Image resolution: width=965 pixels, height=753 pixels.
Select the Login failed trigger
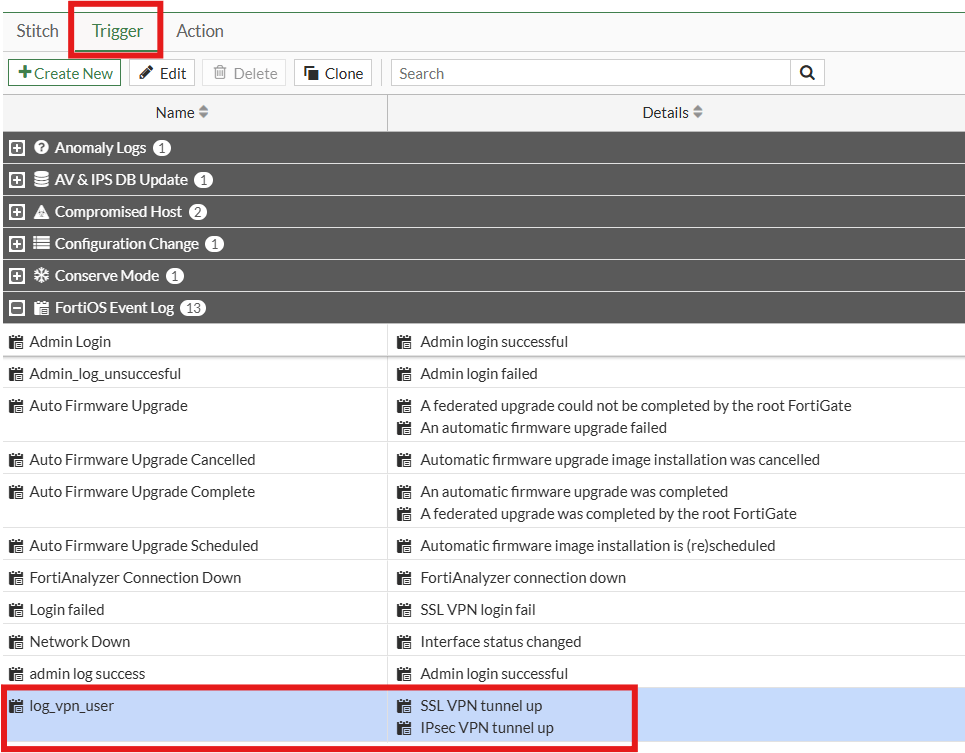pos(67,610)
